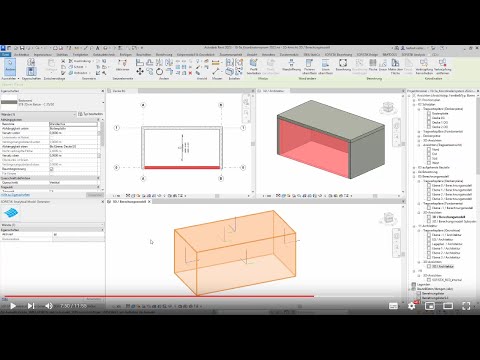Image resolution: width=480 pixels, height=360 pixels.
Task: Toggle West view checkbox in browser
Action: click(429, 163)
